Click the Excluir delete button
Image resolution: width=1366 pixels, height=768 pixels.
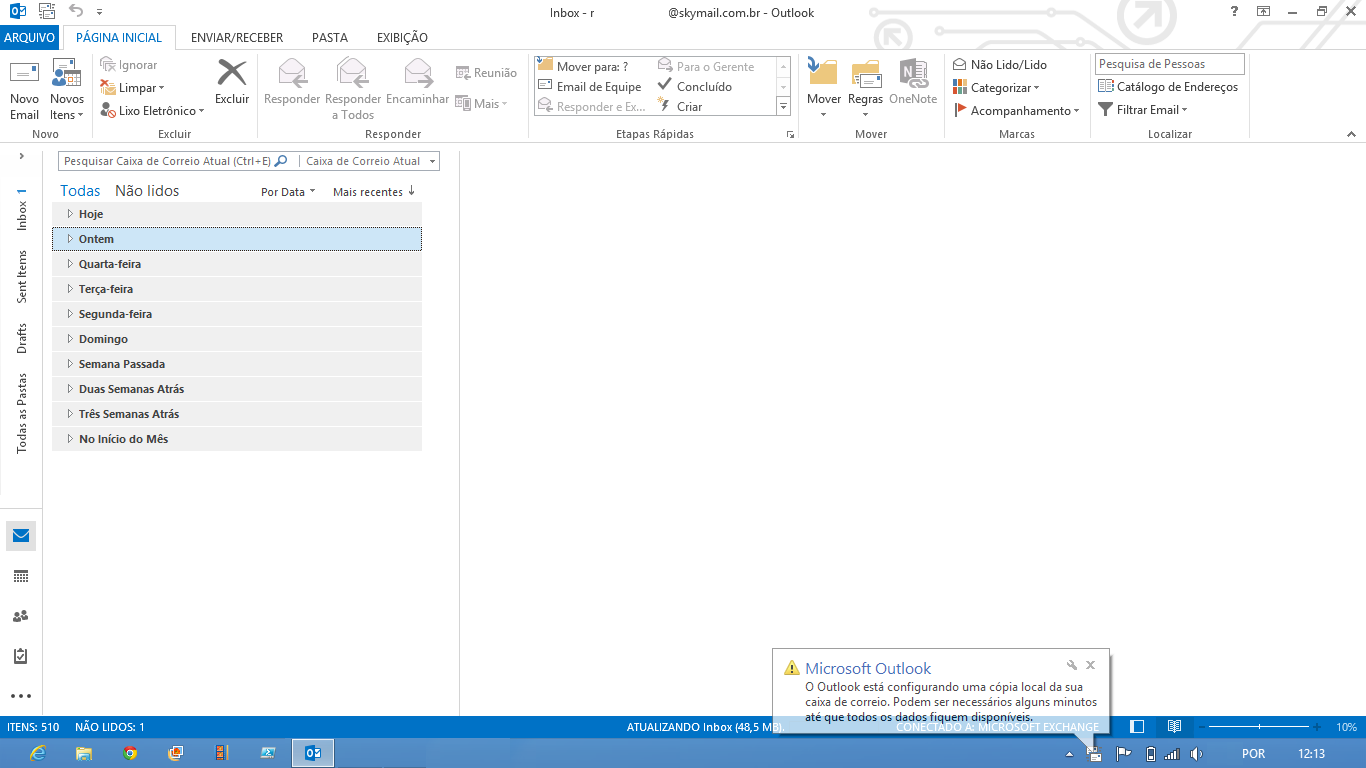232,82
